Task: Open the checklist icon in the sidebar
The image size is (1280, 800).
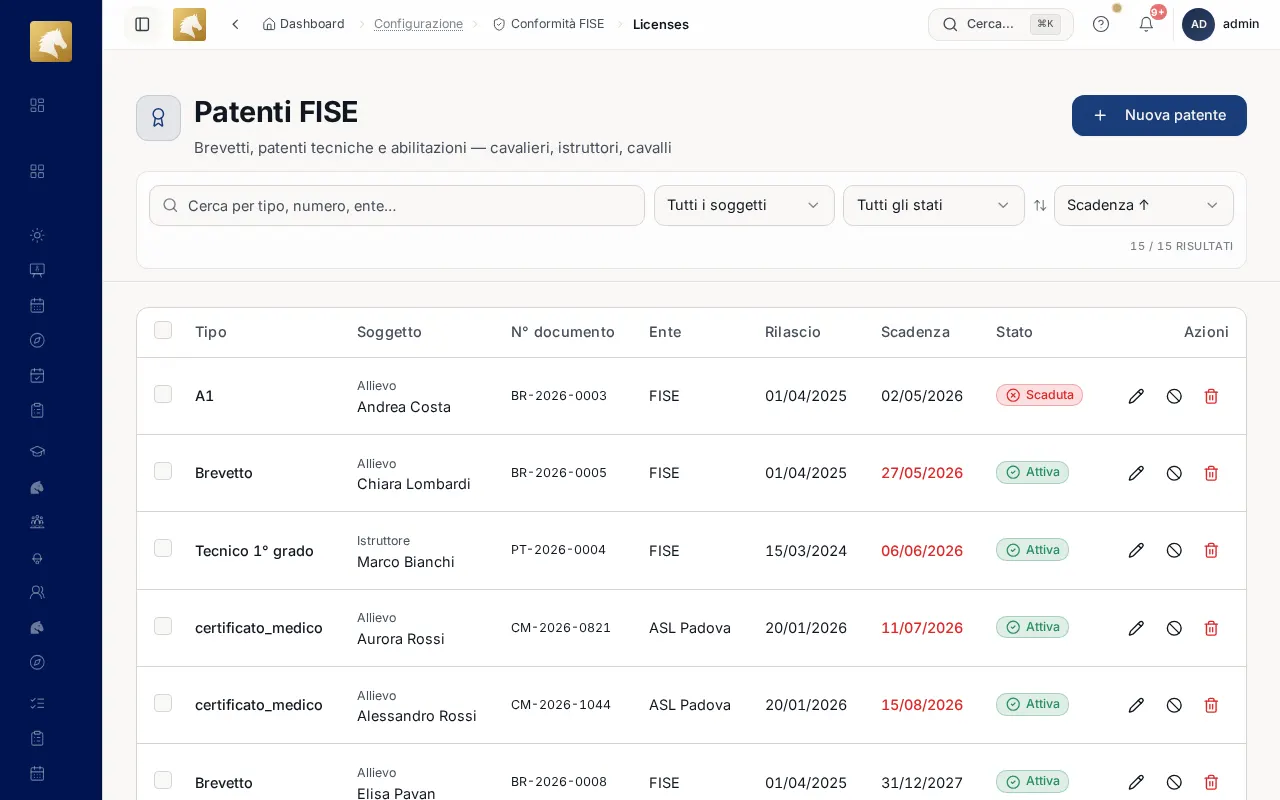Action: [37, 703]
